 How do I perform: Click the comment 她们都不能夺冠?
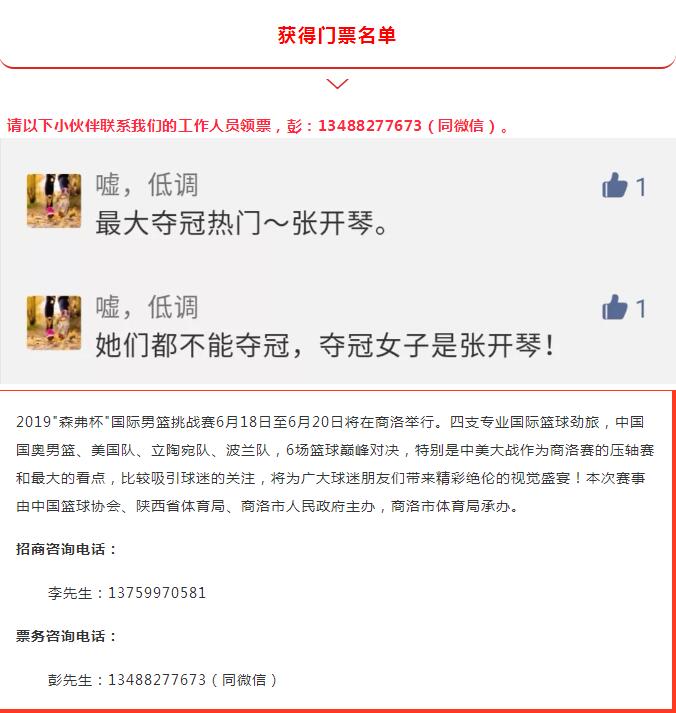[325, 345]
